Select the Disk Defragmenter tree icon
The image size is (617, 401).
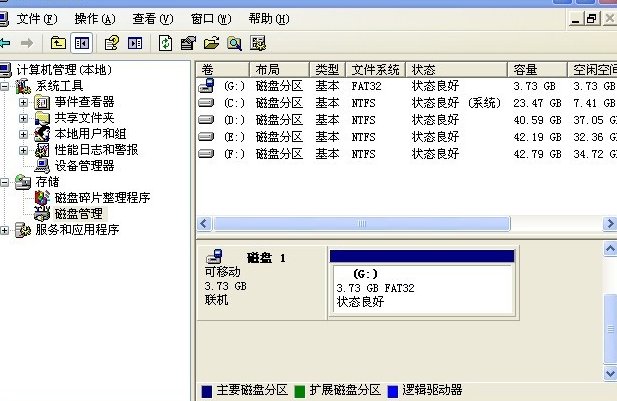(42, 198)
